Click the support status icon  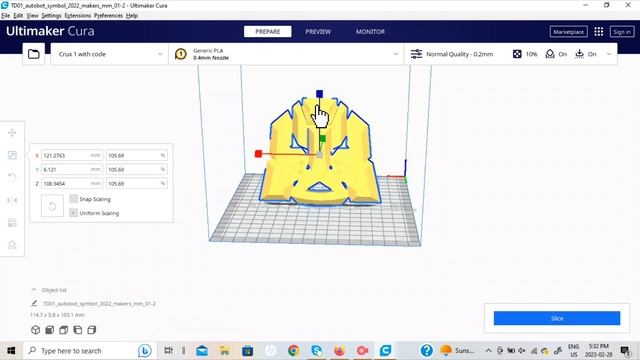click(x=550, y=54)
